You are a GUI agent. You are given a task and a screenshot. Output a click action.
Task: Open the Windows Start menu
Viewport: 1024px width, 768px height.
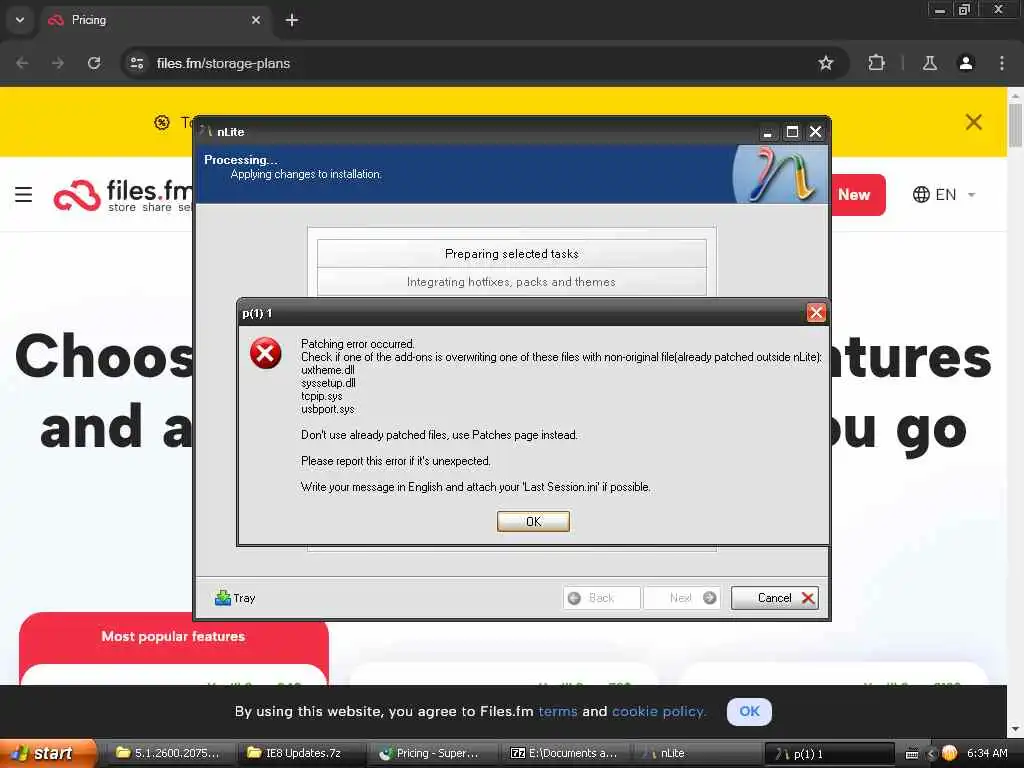(47, 753)
